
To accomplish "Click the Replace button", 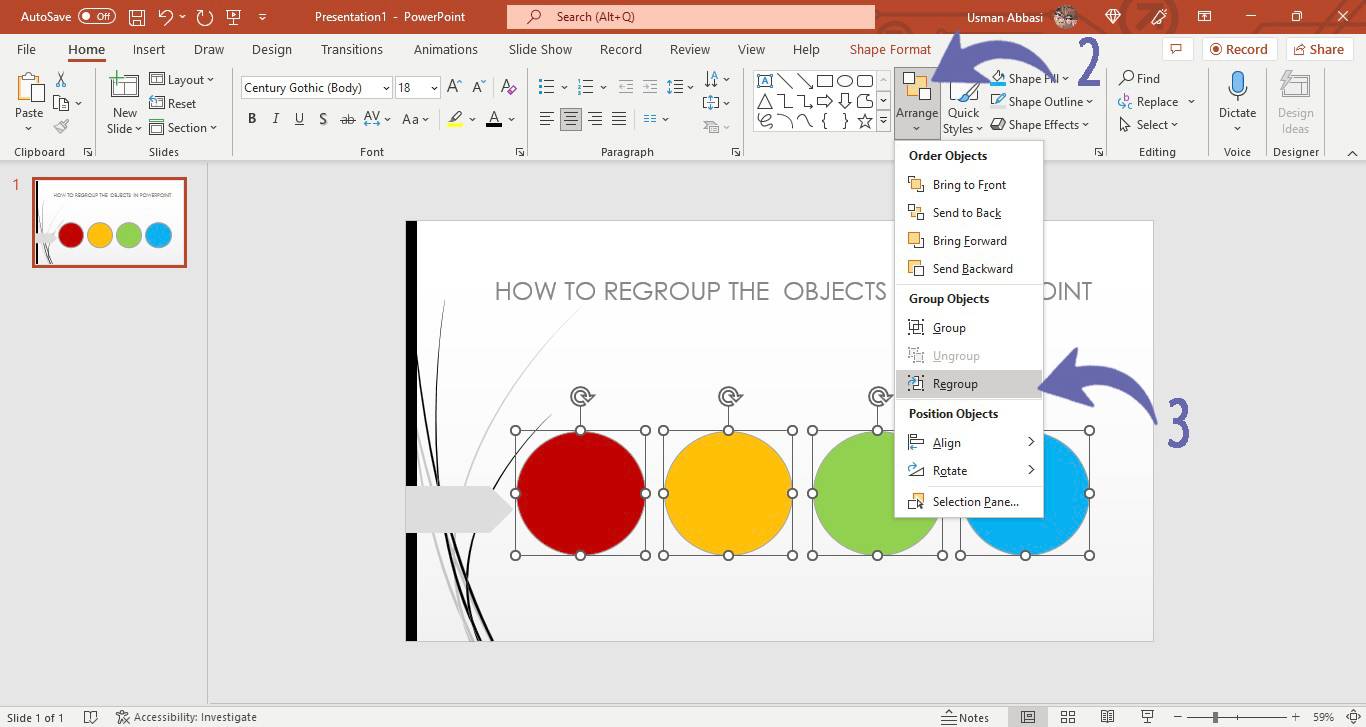I will click(x=1156, y=102).
